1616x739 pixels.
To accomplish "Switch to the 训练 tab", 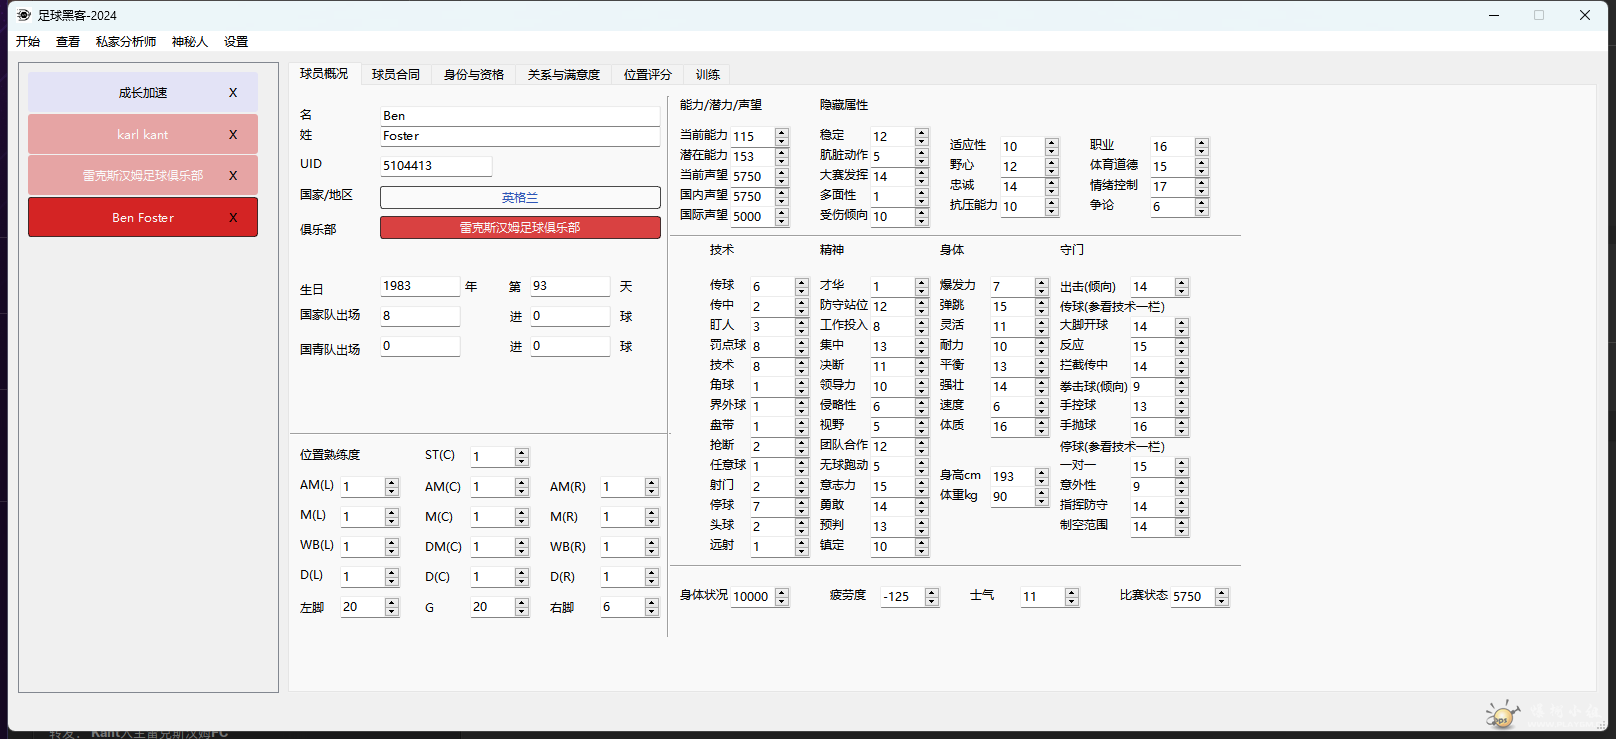I will [708, 75].
